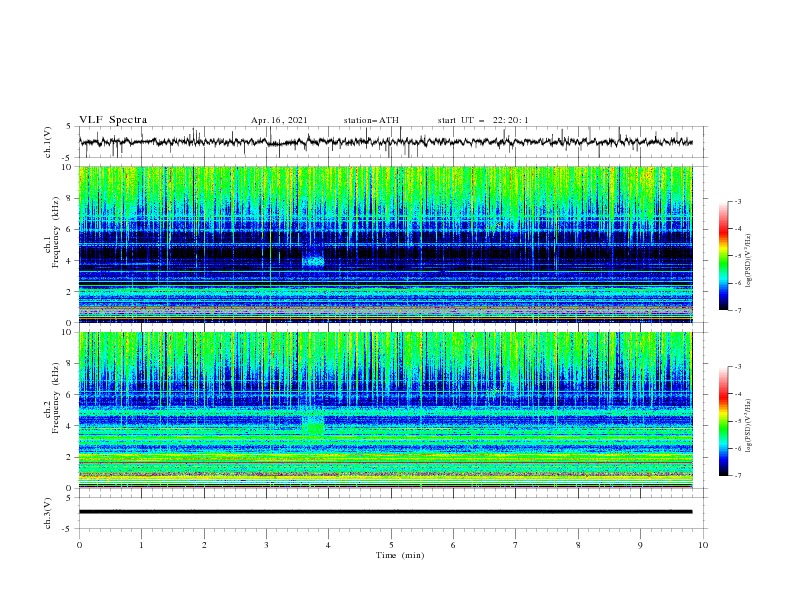
Task: Click the "VLF Spectra" plot title
Action: click(113, 120)
